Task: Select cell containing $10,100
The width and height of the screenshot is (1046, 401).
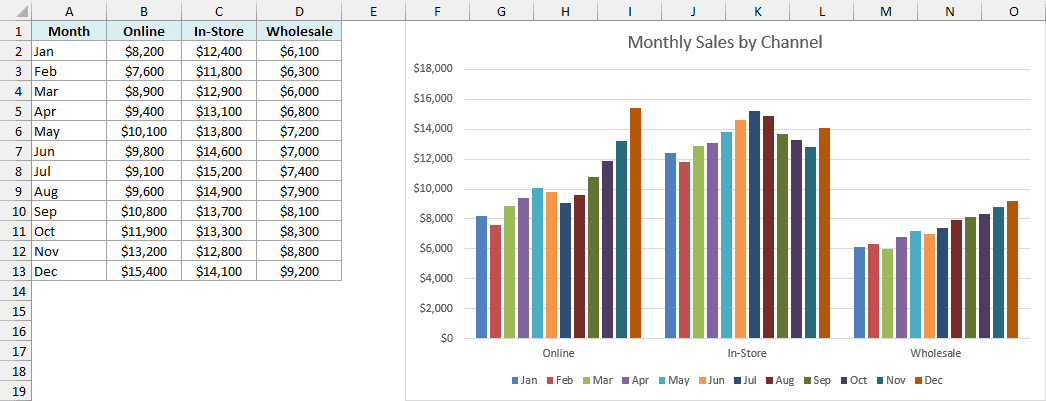Action: (x=143, y=131)
